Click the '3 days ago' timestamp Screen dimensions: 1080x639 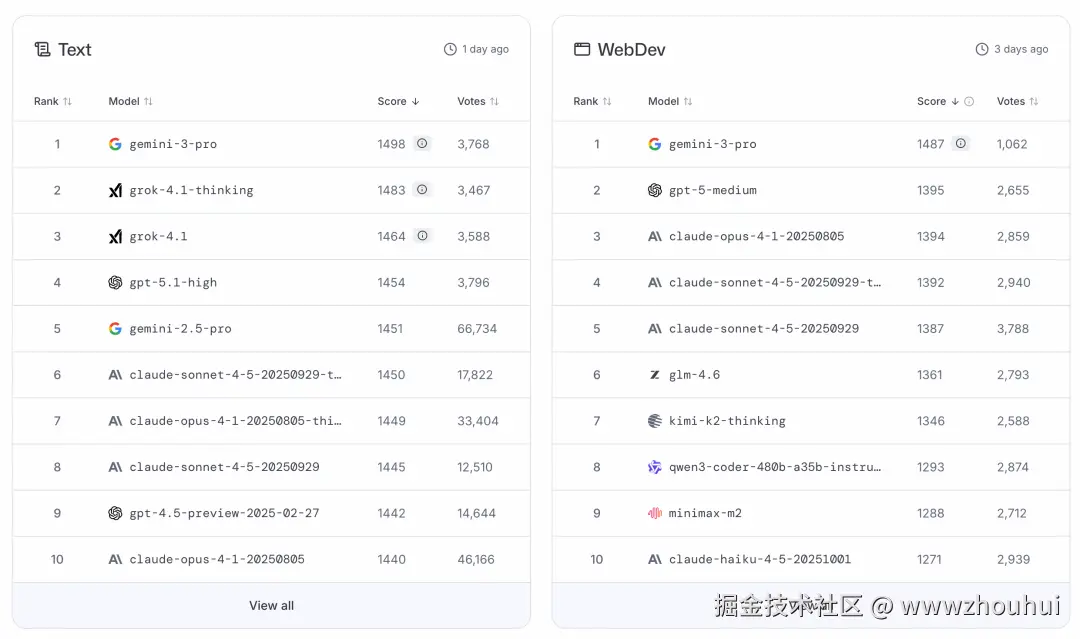(1021, 49)
